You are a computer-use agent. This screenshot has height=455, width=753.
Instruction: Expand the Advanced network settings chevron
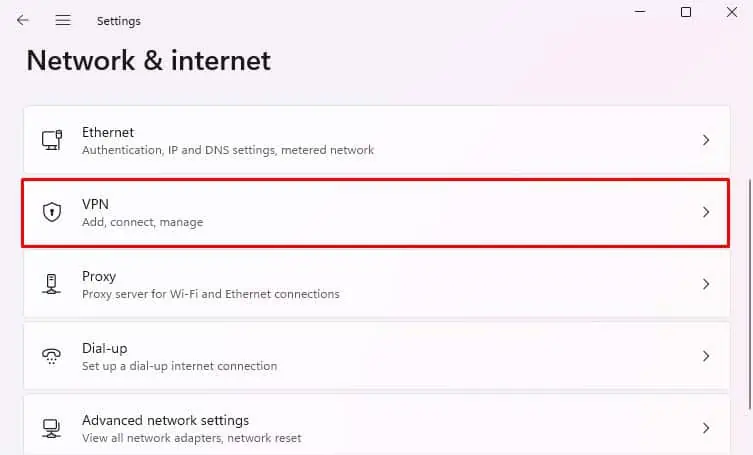[x=706, y=428]
